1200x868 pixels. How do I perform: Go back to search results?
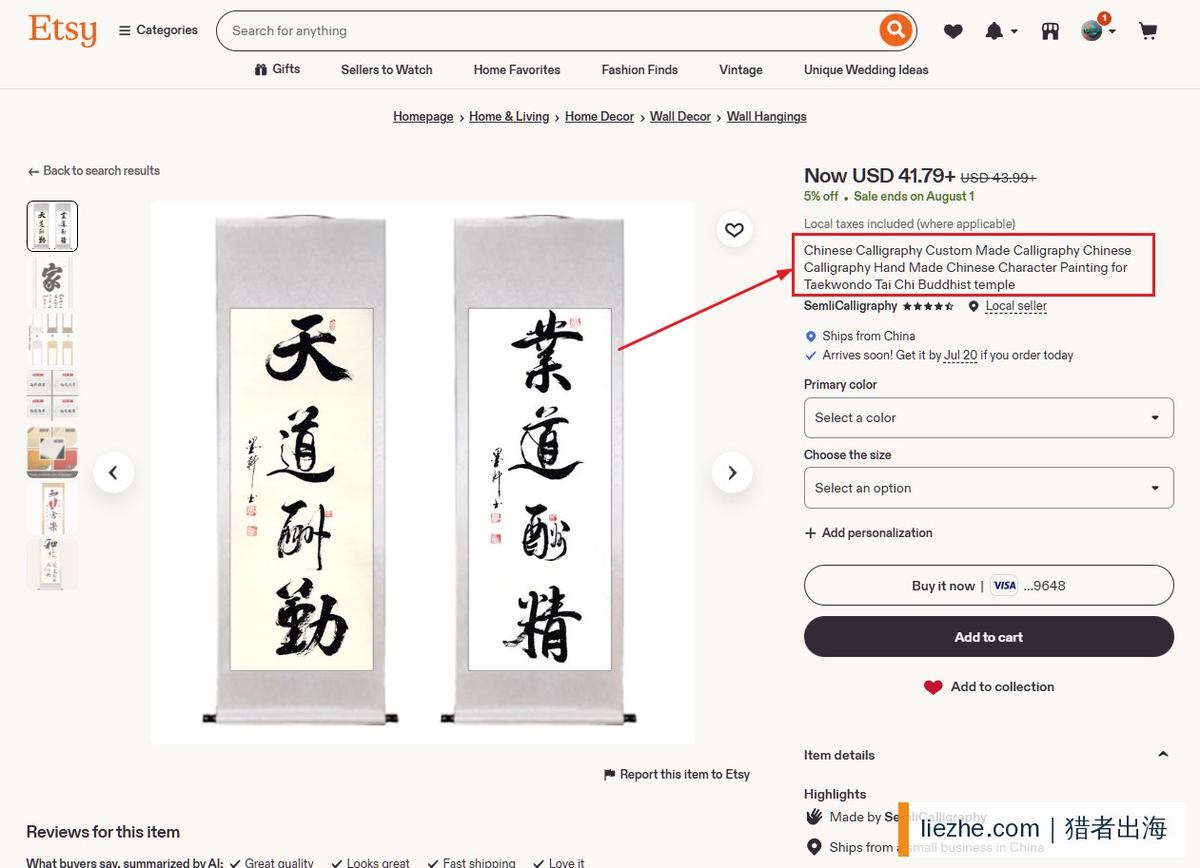pyautogui.click(x=94, y=171)
